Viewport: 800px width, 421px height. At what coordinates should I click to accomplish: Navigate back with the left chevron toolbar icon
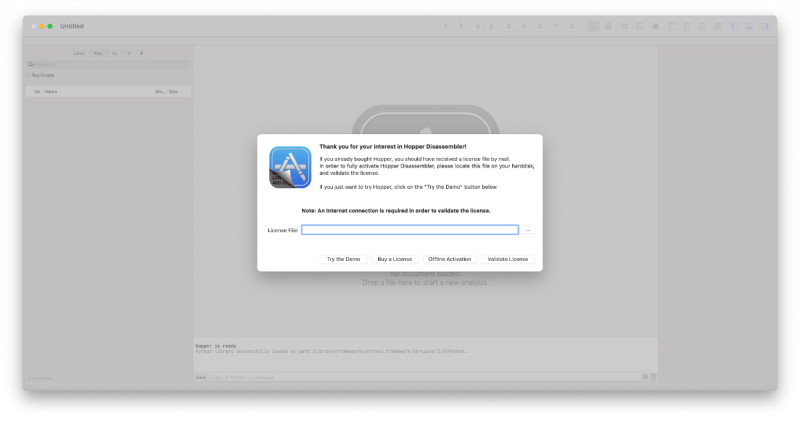point(446,26)
